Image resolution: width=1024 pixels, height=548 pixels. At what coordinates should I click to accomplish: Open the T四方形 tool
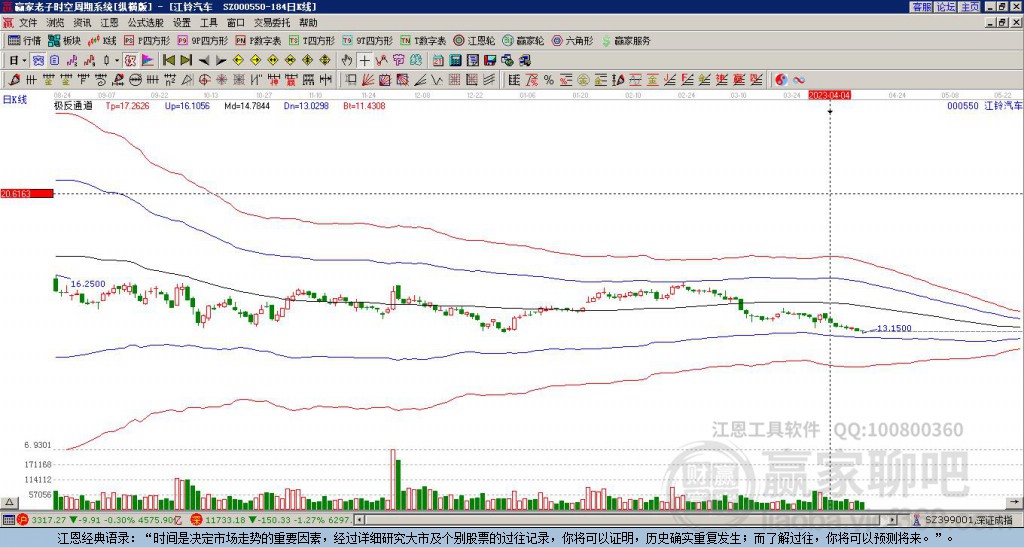[x=312, y=41]
